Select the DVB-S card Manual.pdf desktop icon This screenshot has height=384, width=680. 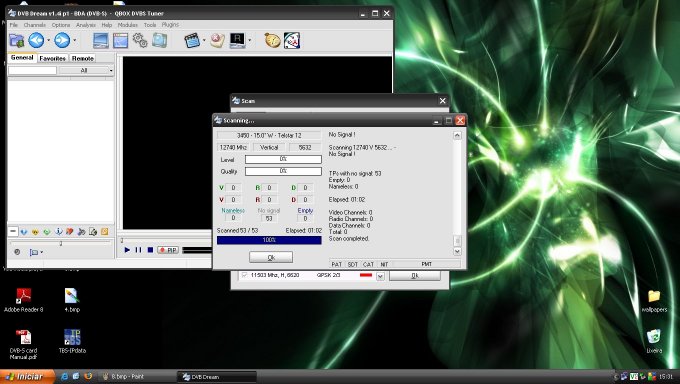(23, 345)
